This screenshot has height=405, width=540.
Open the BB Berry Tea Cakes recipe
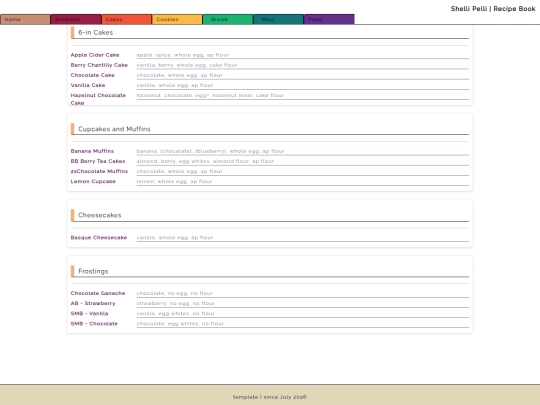[x=97, y=161]
